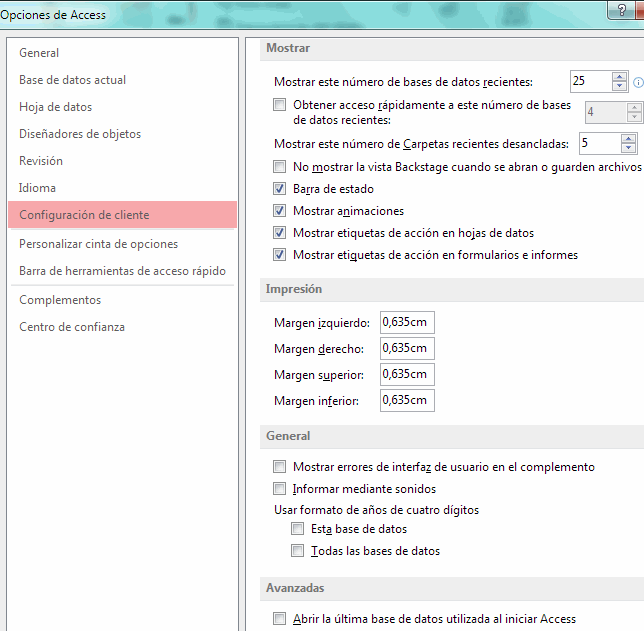Toggle 'No mostrar la vista Backstage' checkbox
Viewport: 644px width, 631px height.
280,166
